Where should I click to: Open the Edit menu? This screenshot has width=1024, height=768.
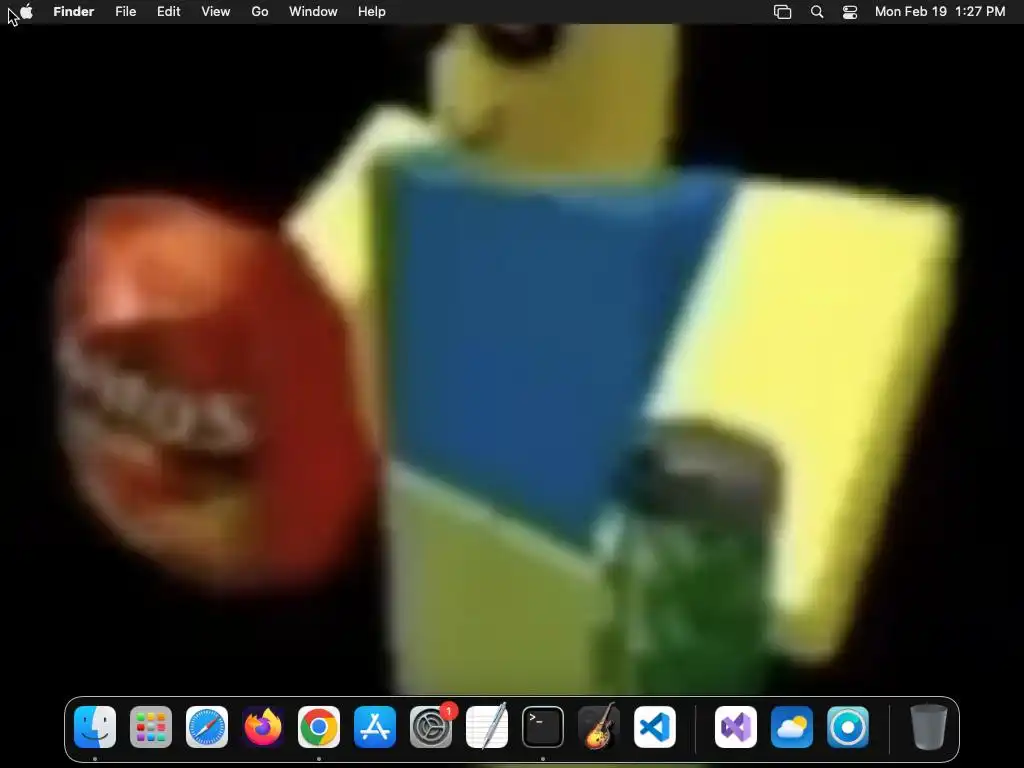168,12
